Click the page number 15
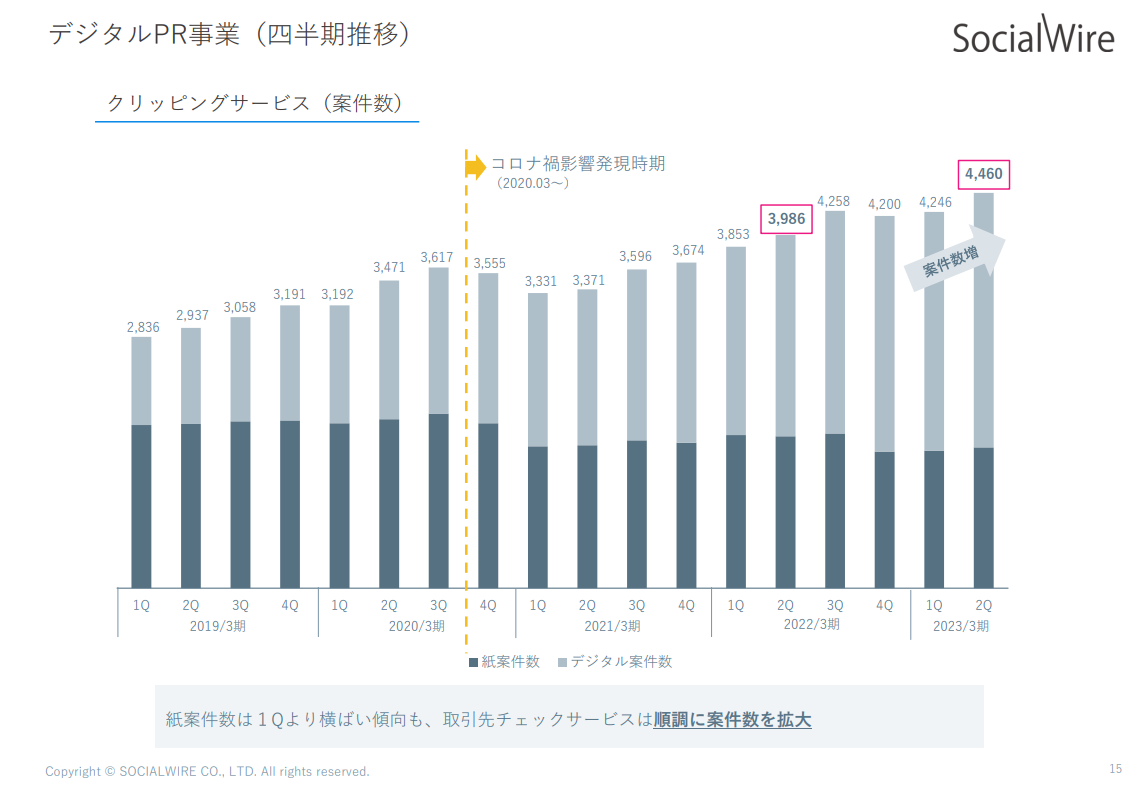This screenshot has width=1137, height=787. click(x=1115, y=769)
